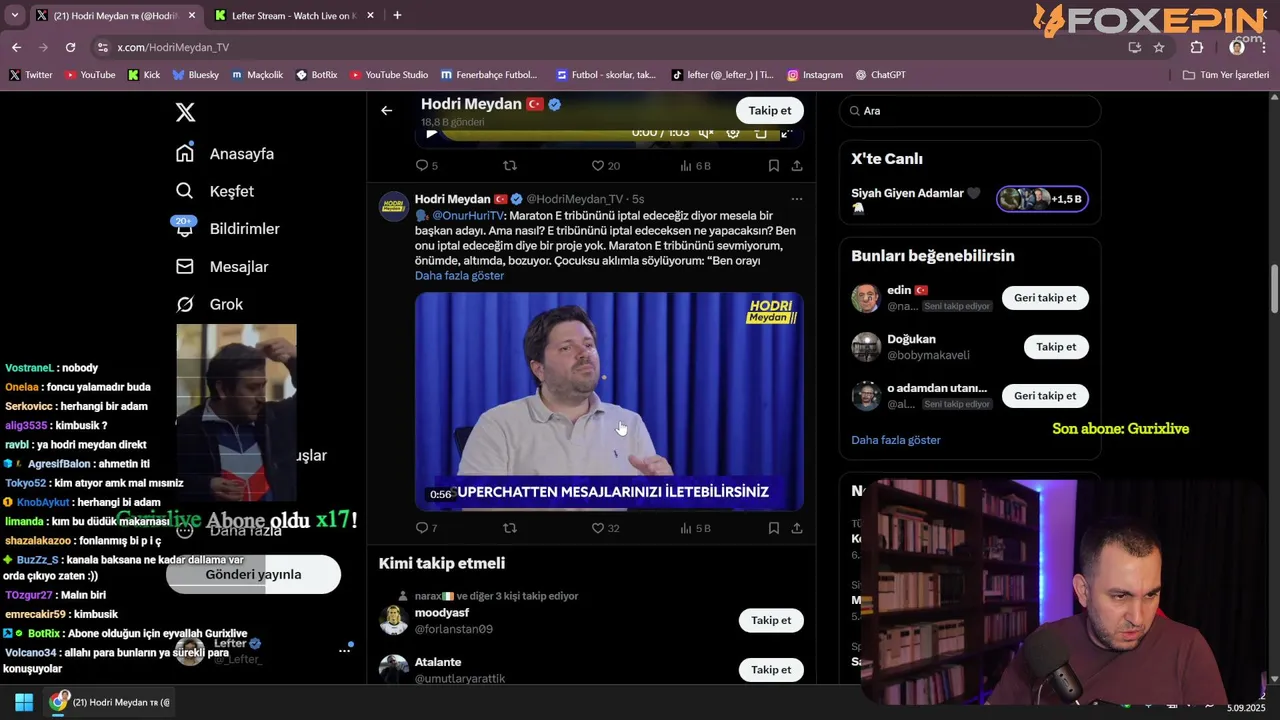Open the @OnurHuriTV mention link
1280x720 pixels.
(x=468, y=216)
